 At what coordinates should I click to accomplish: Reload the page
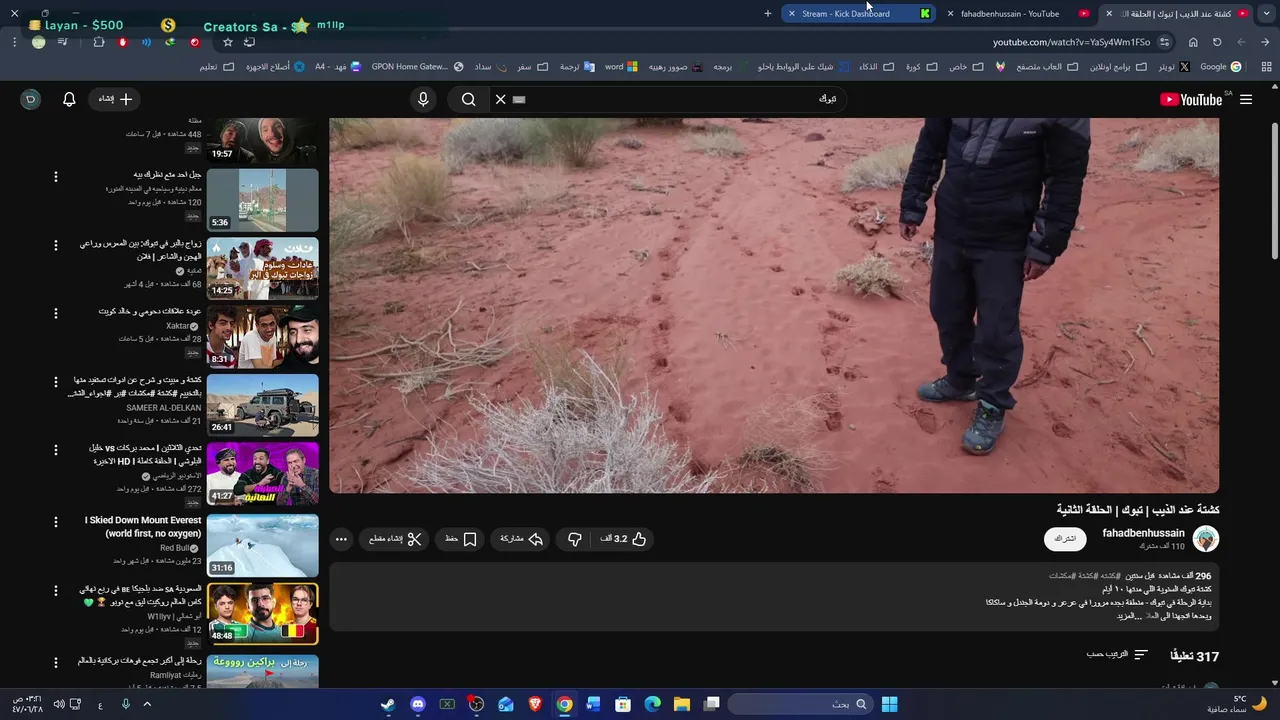(1217, 42)
